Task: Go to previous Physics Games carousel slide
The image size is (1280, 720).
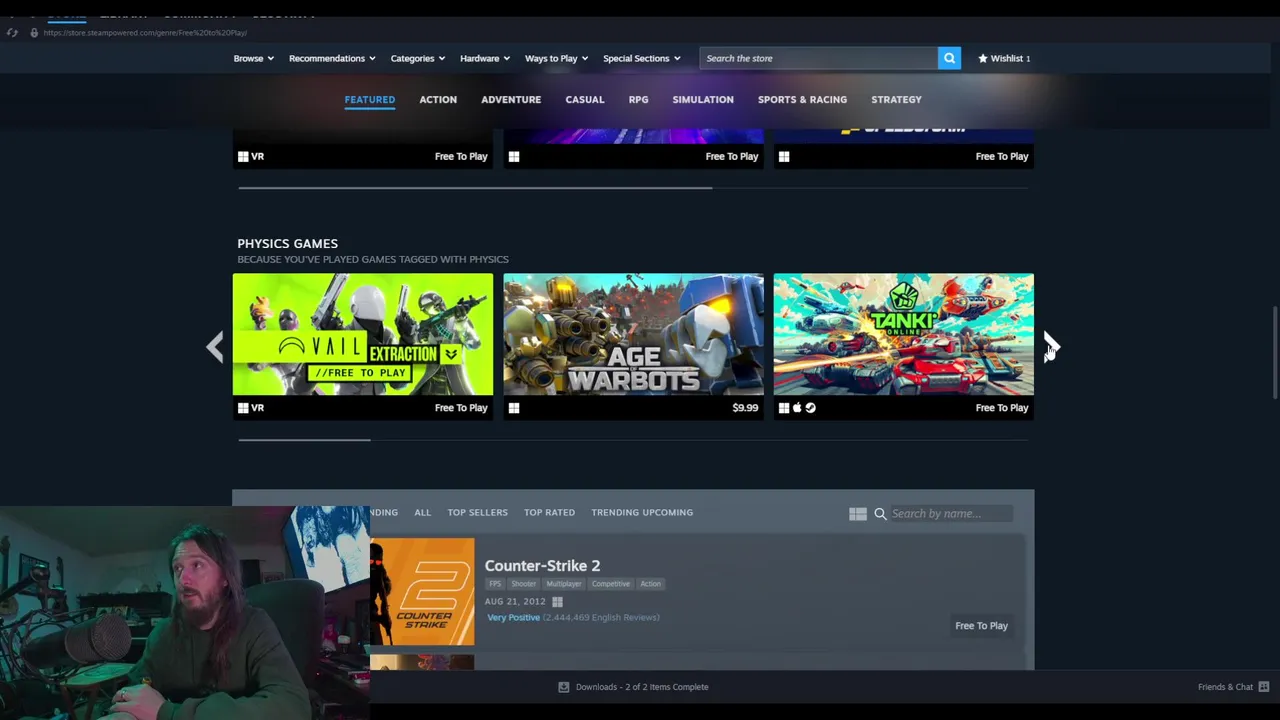Action: [215, 346]
